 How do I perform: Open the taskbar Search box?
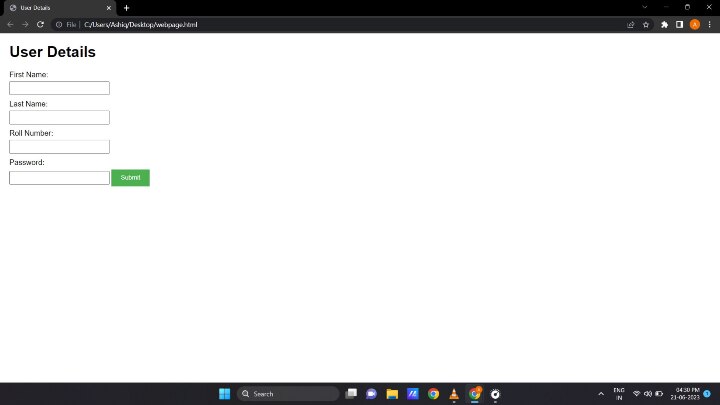pyautogui.click(x=288, y=394)
